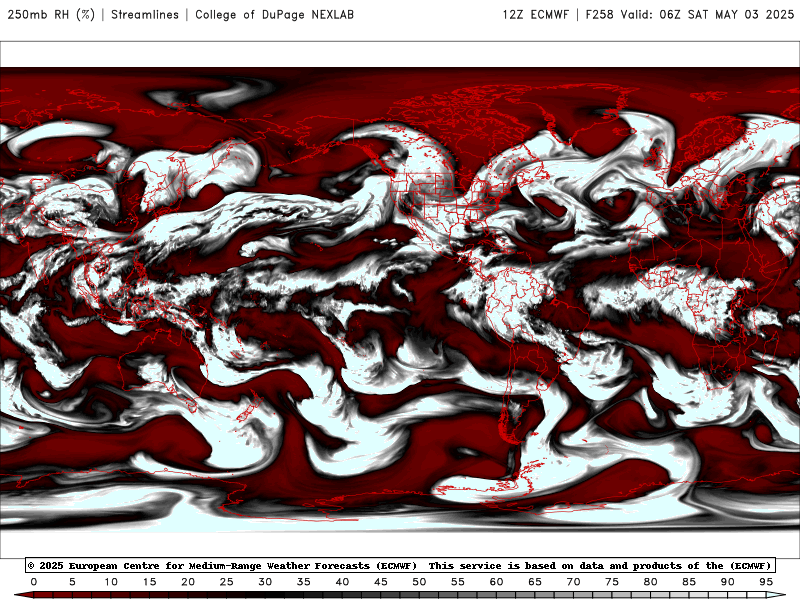Click the "40" value on color scale

click(x=342, y=582)
